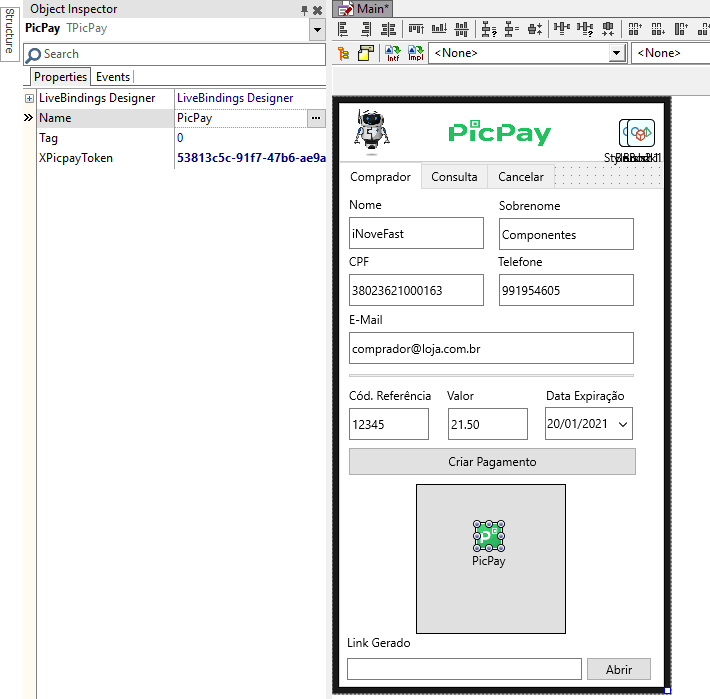The height and width of the screenshot is (699, 710).
Task: Click the PicPay green logo image
Action: tap(499, 133)
